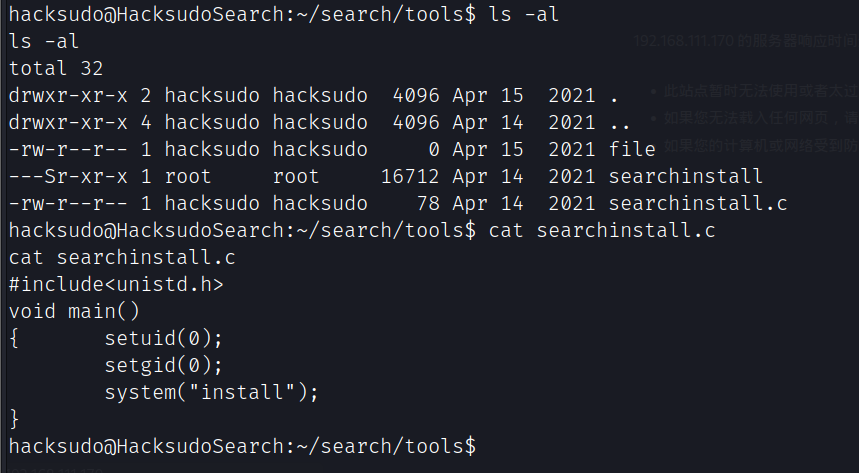Click the "void main()" line
The height and width of the screenshot is (473, 859).
(x=74, y=311)
